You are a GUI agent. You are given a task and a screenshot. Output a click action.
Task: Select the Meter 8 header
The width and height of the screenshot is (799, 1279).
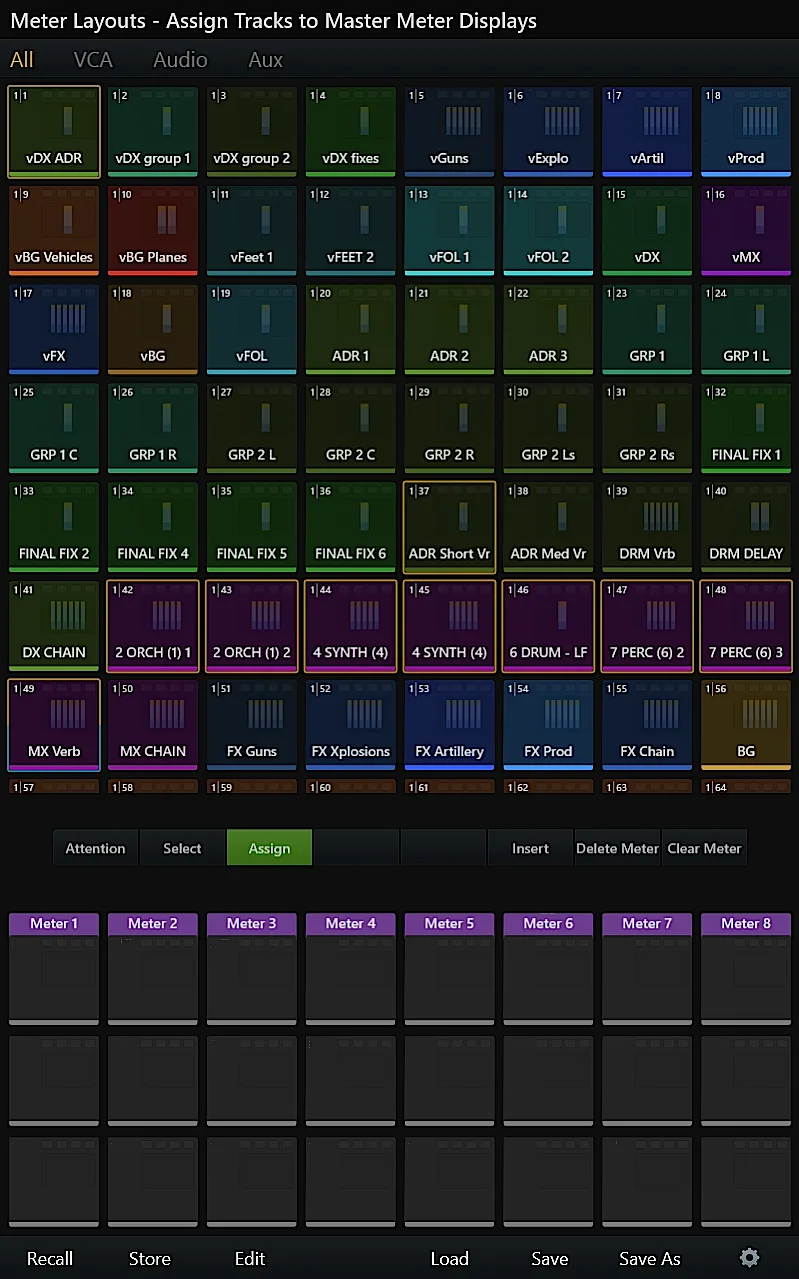click(746, 923)
